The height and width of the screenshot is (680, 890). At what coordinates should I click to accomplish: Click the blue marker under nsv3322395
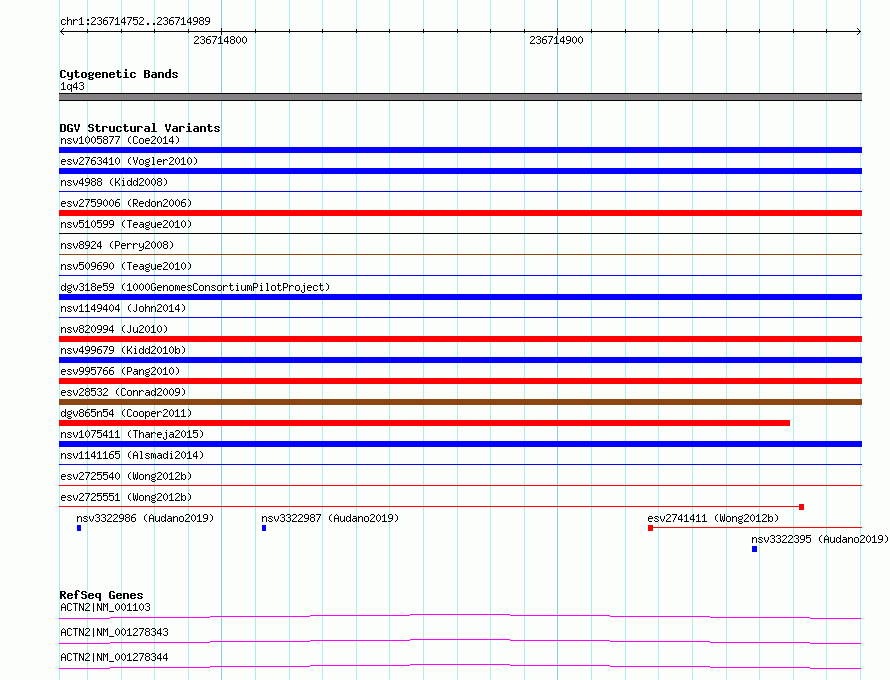pyautogui.click(x=754, y=549)
